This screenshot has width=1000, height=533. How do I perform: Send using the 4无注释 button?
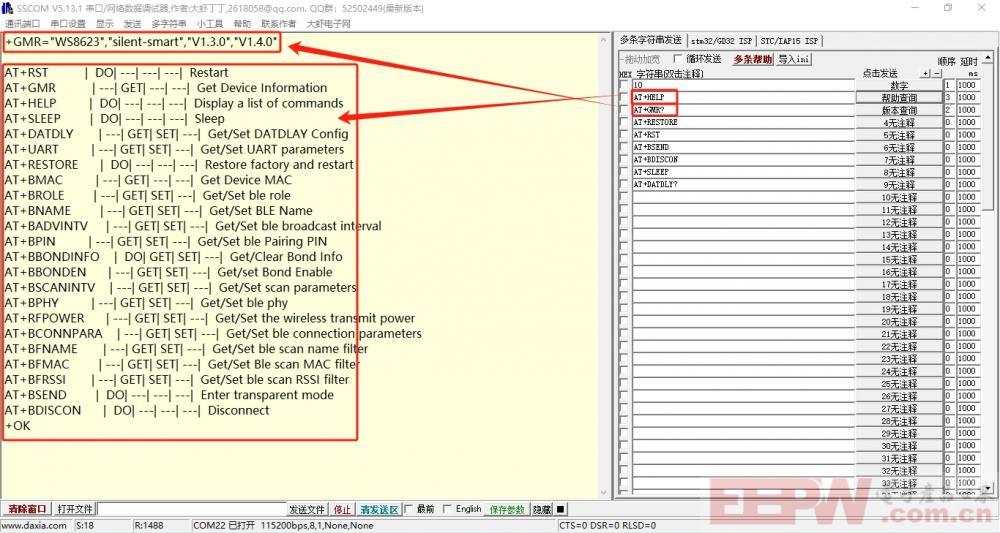899,122
